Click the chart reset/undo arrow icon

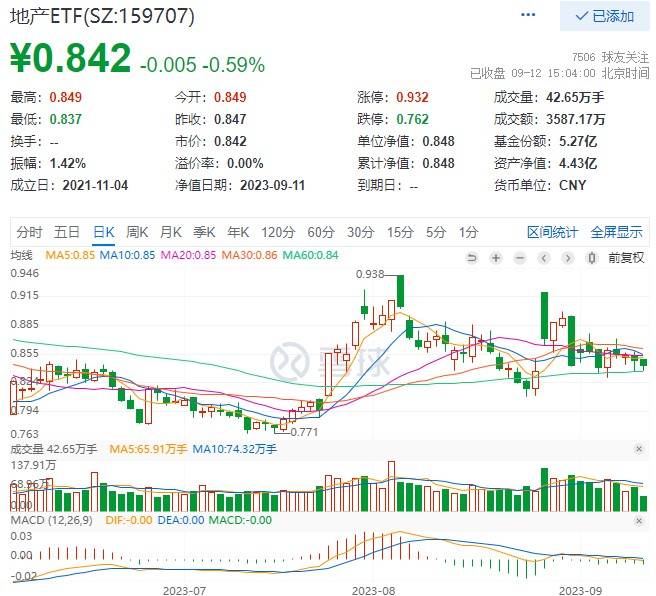coord(472,256)
